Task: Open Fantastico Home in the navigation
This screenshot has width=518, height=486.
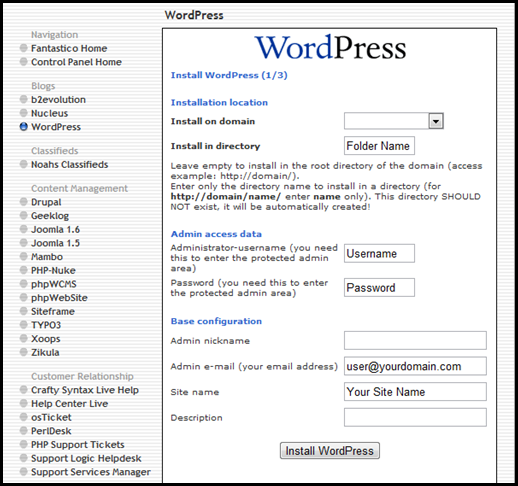Action: [69, 48]
